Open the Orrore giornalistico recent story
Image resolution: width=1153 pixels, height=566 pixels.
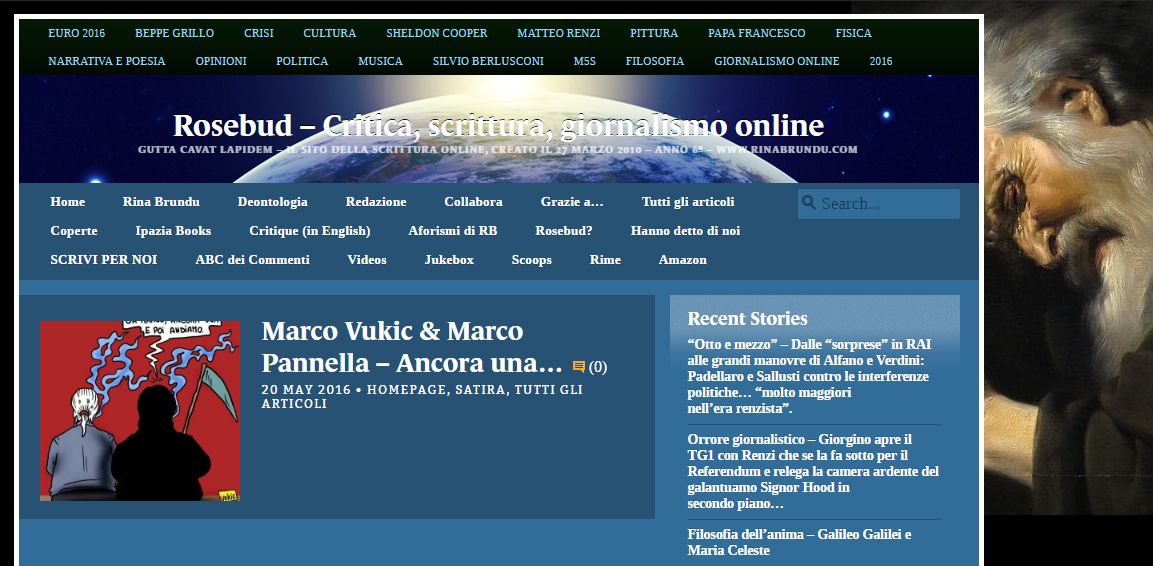(813, 472)
